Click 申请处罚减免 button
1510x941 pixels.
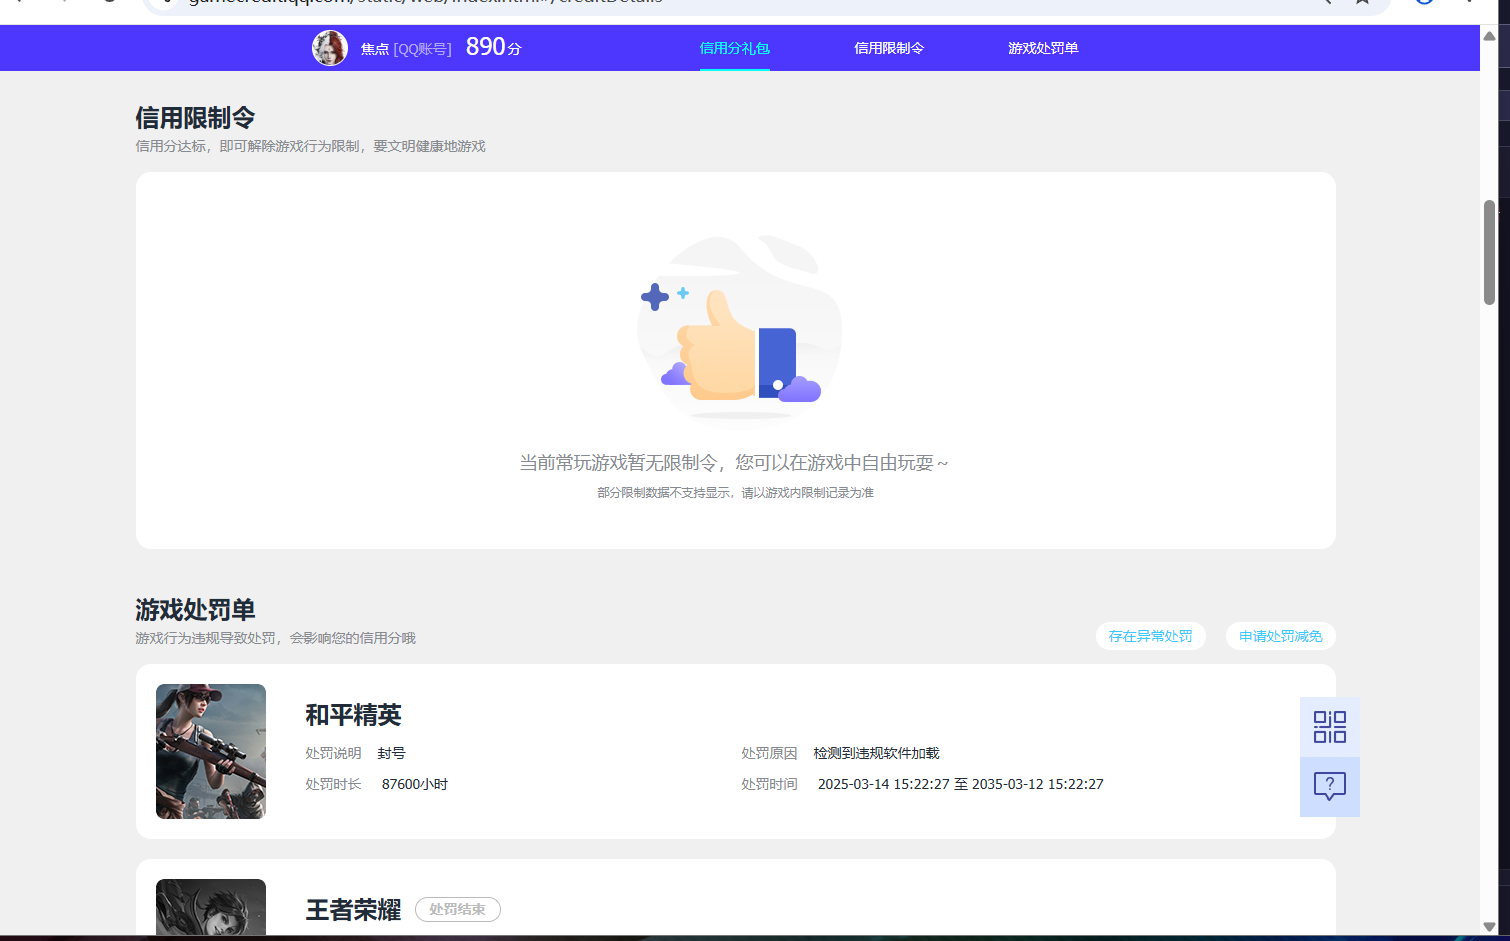[x=1281, y=636]
